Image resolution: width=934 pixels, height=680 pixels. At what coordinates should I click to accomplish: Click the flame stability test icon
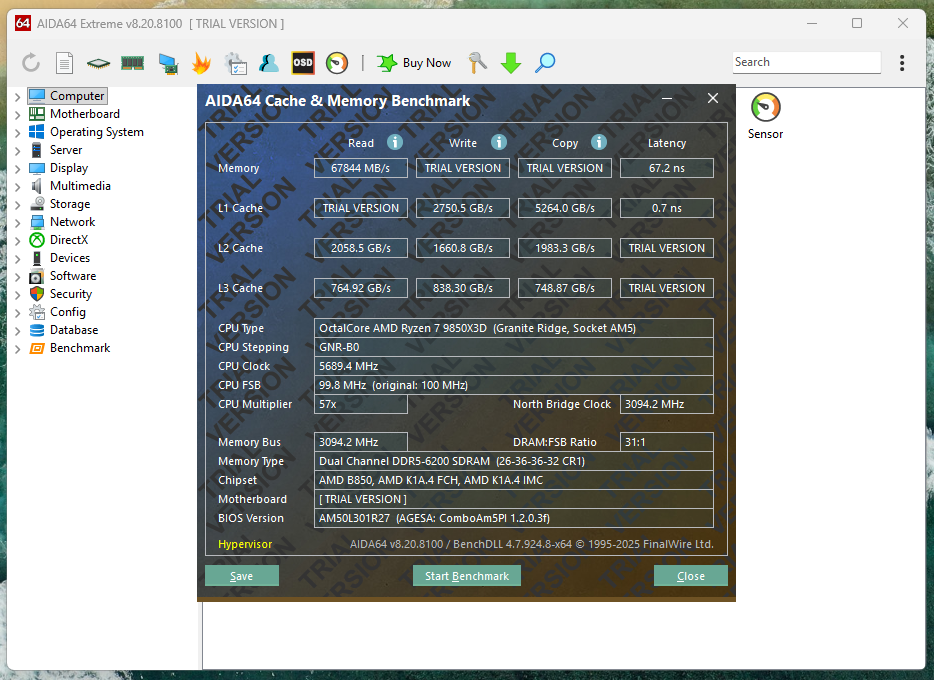point(201,63)
